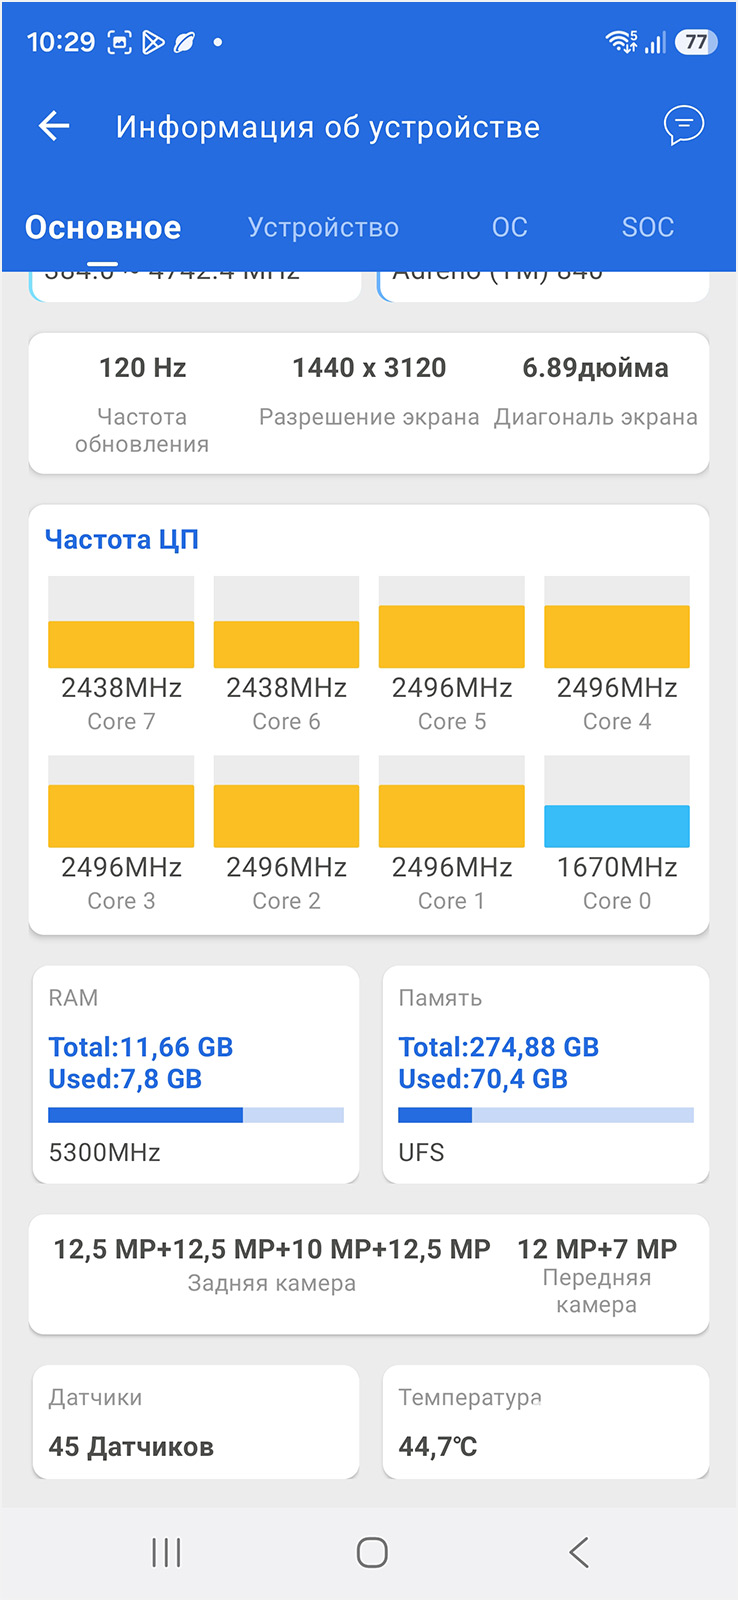Tap the battery indicator showing 77

[696, 42]
